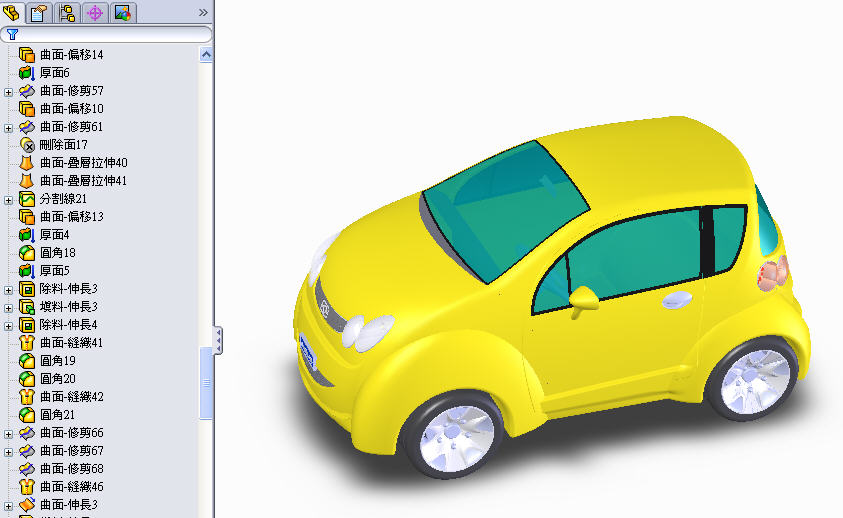
Task: Click the 曲面-修剪68 trim icon
Action: (27, 469)
